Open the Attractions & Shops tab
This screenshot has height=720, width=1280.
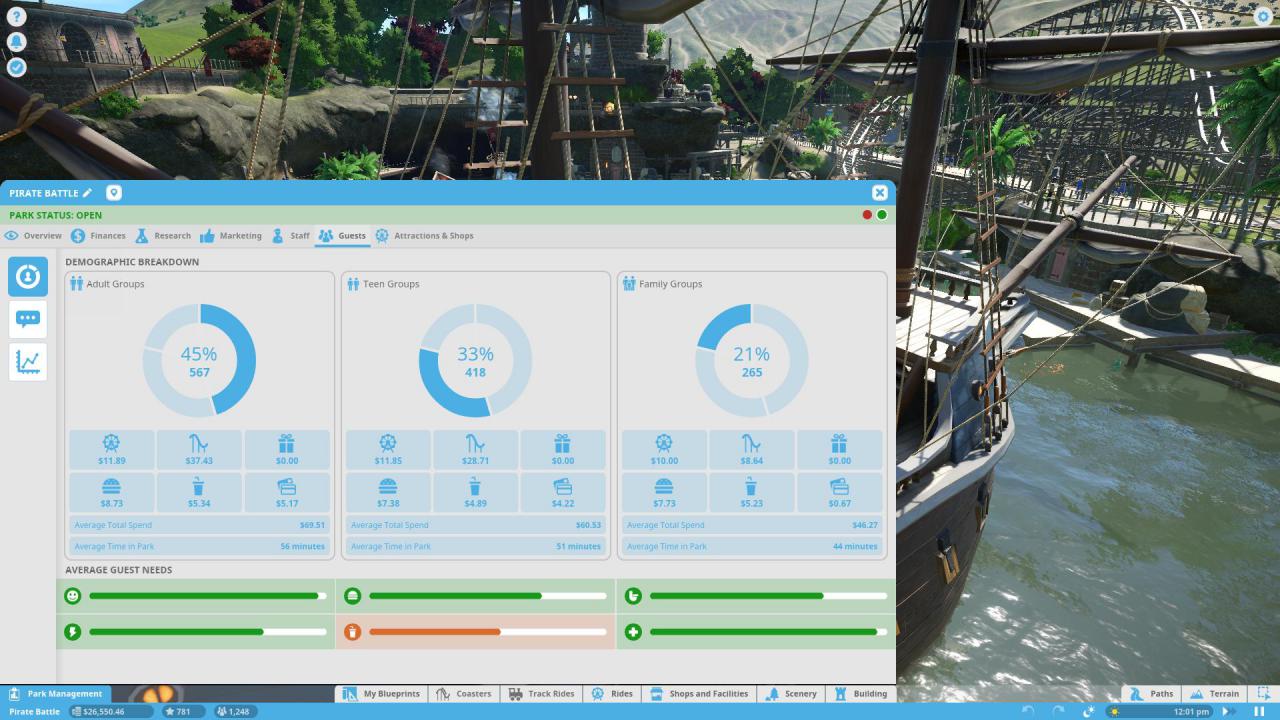tap(424, 236)
